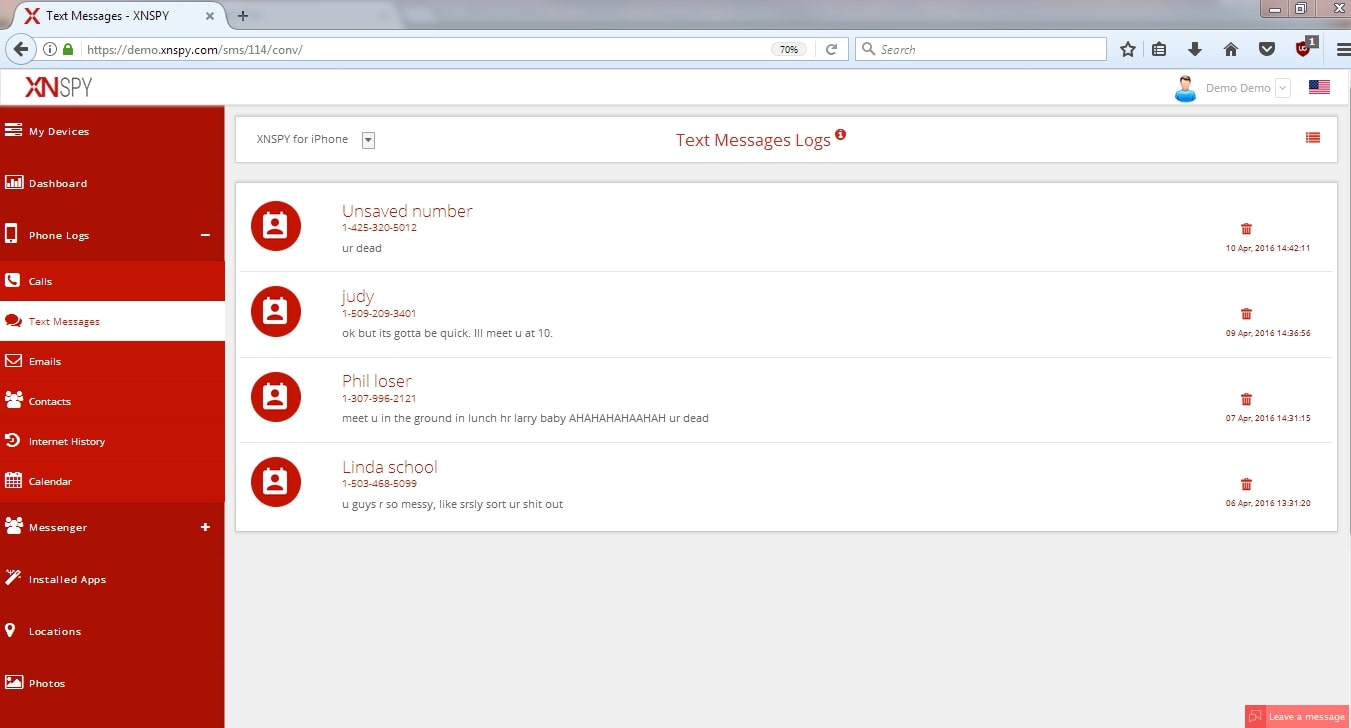Open the uBlock extension icon
1351x728 pixels.
(x=1304, y=48)
